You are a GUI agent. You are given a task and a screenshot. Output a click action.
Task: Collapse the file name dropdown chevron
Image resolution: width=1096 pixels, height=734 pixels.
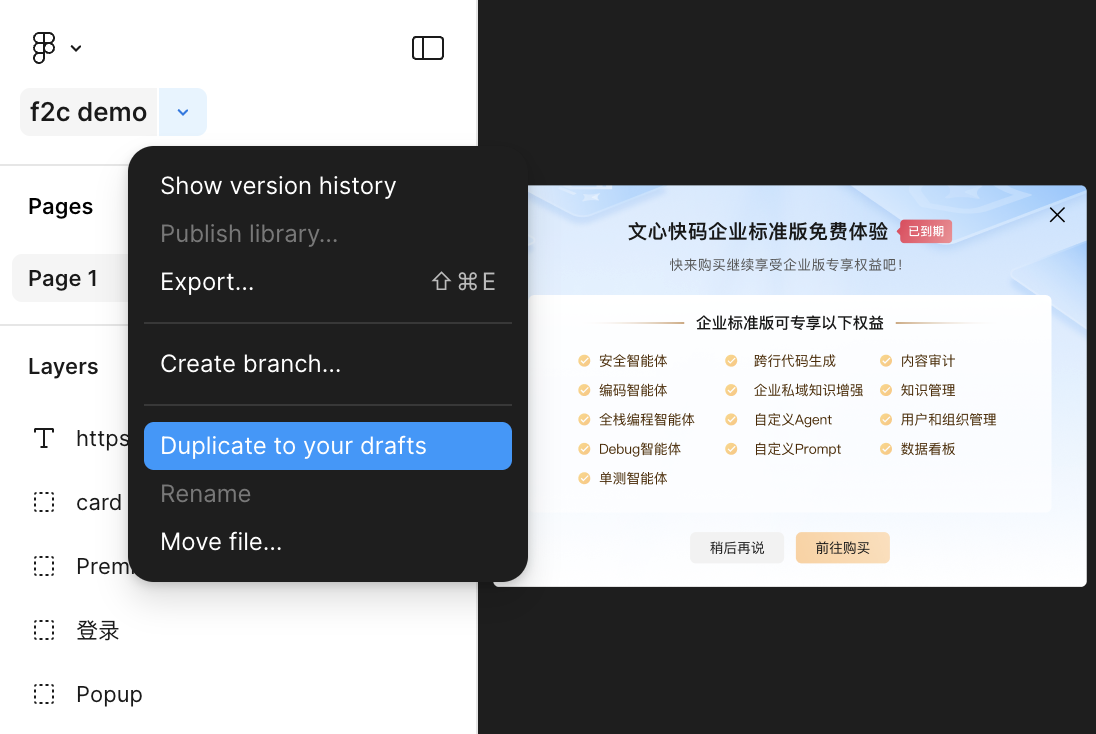pos(182,112)
